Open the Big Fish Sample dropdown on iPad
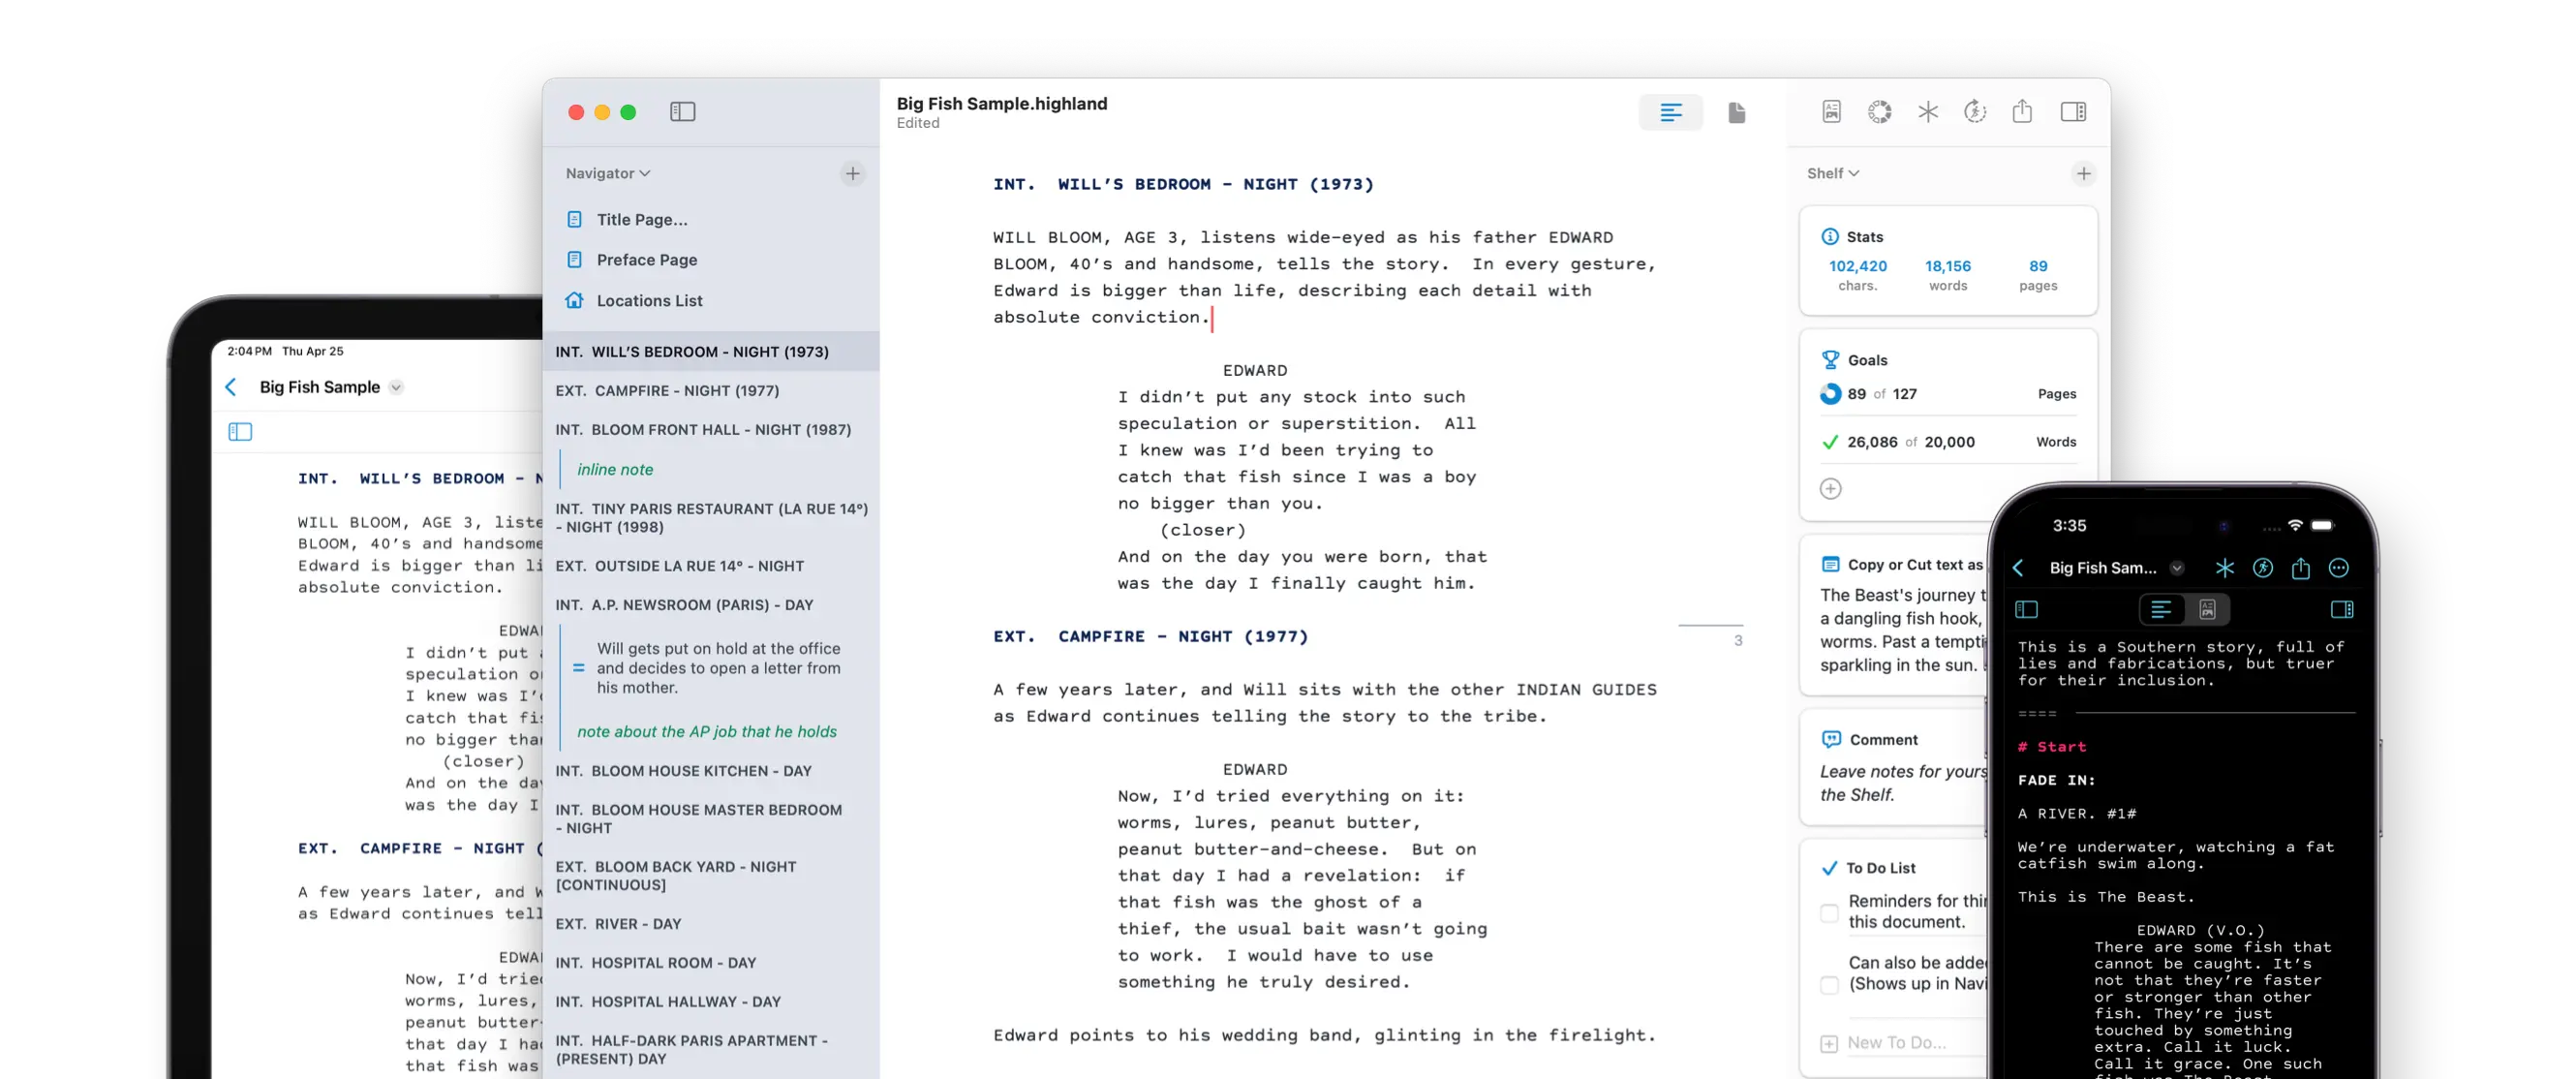The width and height of the screenshot is (2576, 1079). click(x=396, y=387)
